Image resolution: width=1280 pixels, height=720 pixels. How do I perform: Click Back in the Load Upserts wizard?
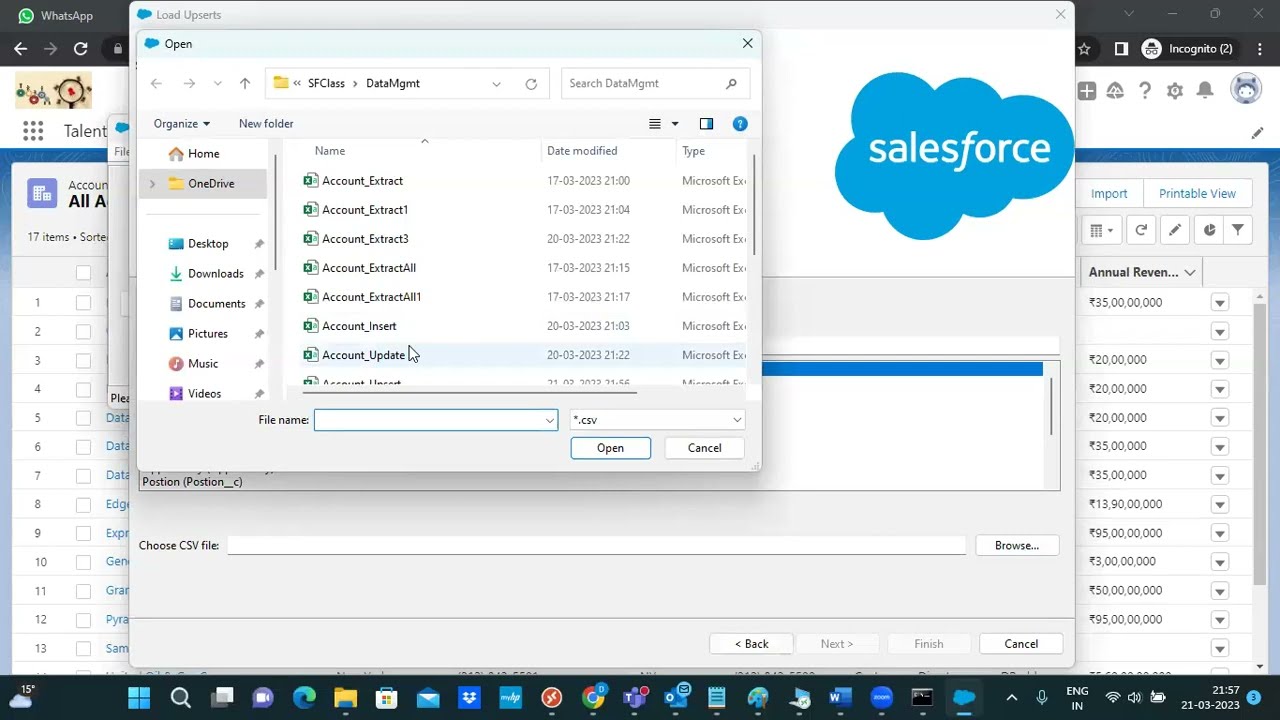click(752, 644)
